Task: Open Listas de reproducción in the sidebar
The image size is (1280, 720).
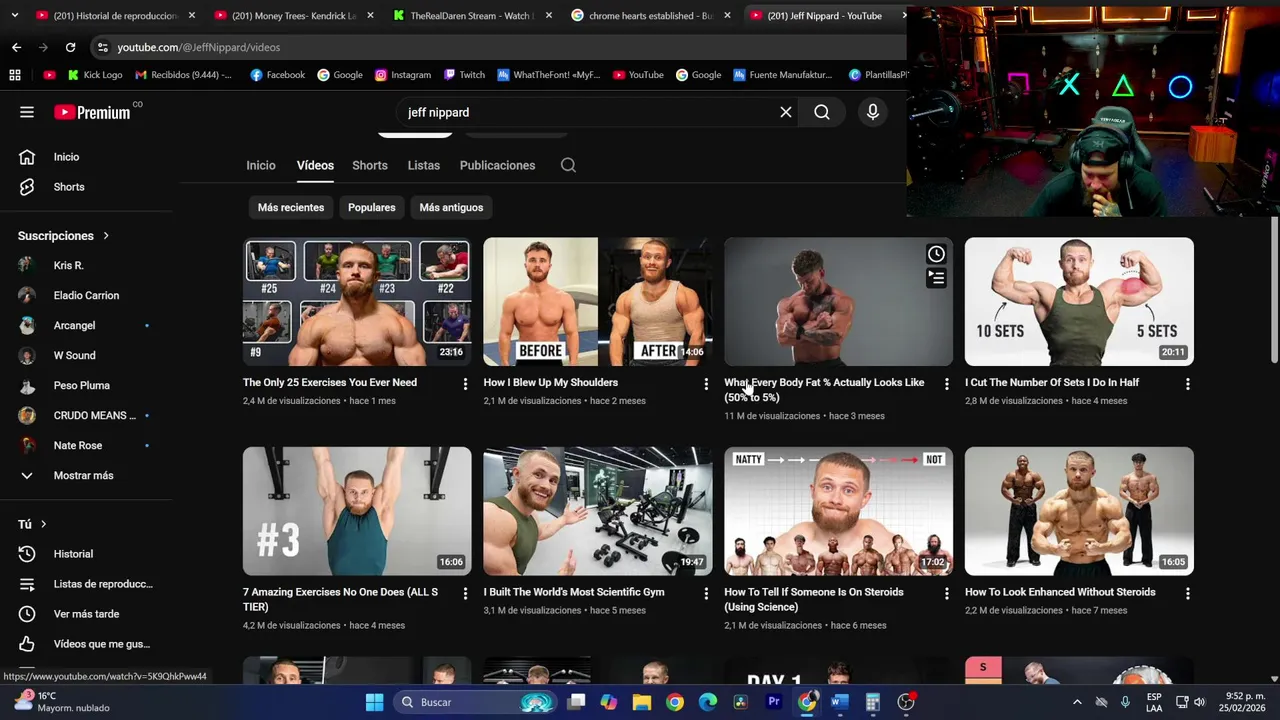Action: click(103, 584)
